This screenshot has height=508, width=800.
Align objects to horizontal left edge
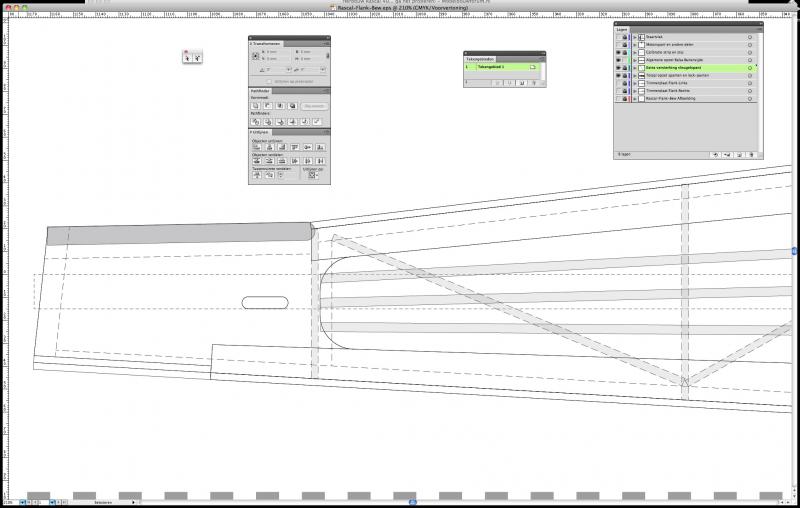(x=257, y=147)
